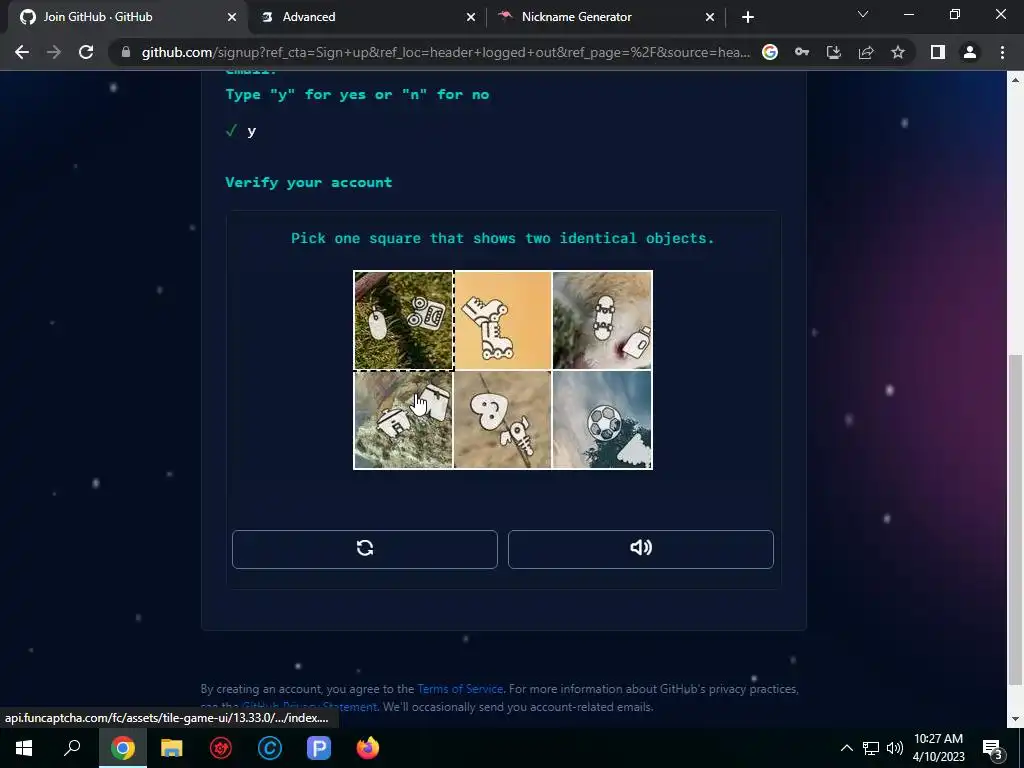Click the address bar URL
This screenshot has height=768, width=1024.
click(445, 52)
